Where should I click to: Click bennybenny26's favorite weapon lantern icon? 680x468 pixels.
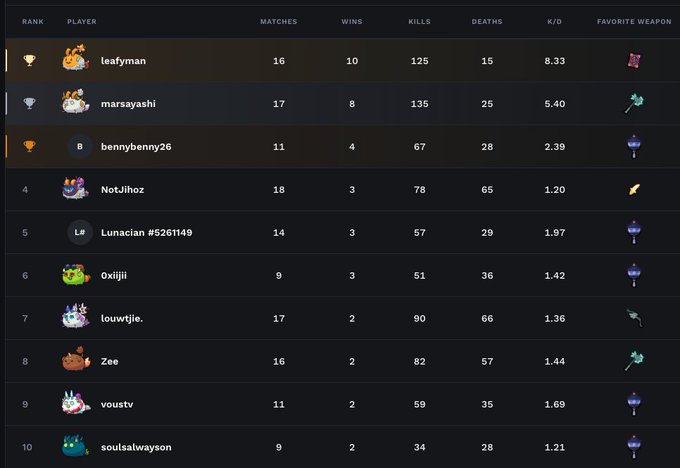click(634, 147)
